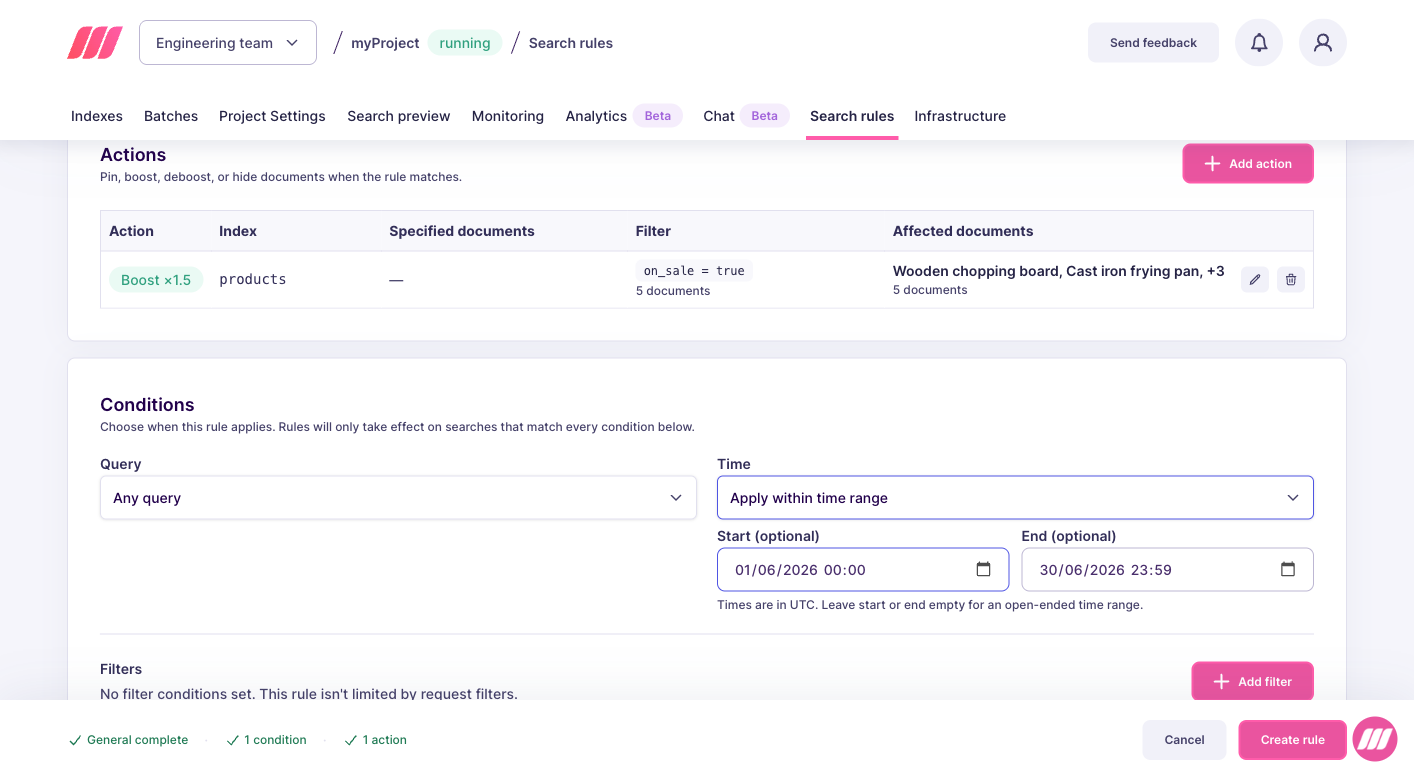Open the Analytics Beta tab
The image size is (1414, 780).
tap(624, 116)
